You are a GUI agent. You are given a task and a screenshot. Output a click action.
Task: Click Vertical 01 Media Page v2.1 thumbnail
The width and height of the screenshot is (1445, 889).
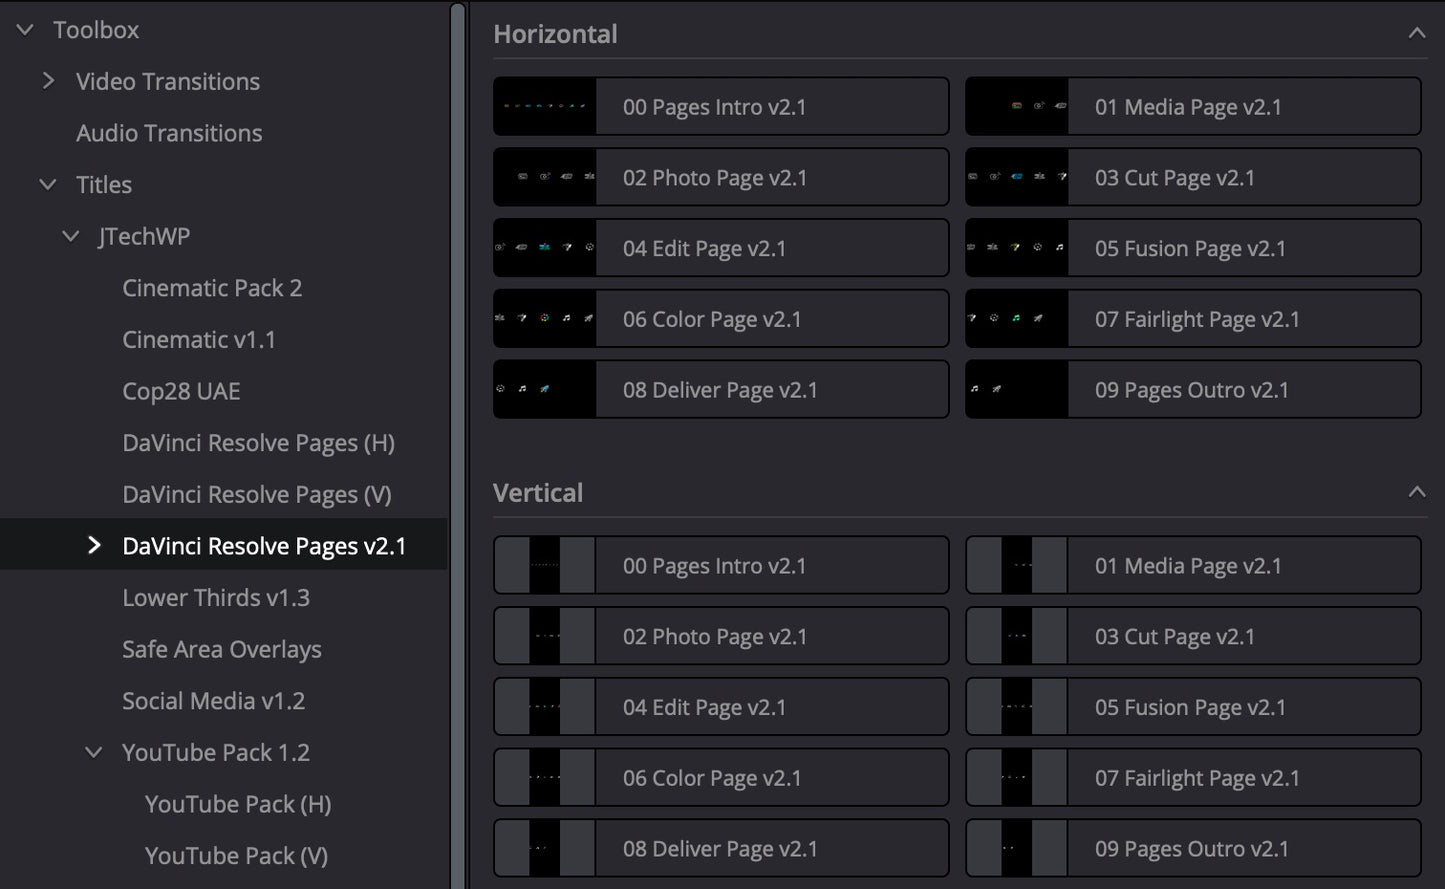(1017, 565)
